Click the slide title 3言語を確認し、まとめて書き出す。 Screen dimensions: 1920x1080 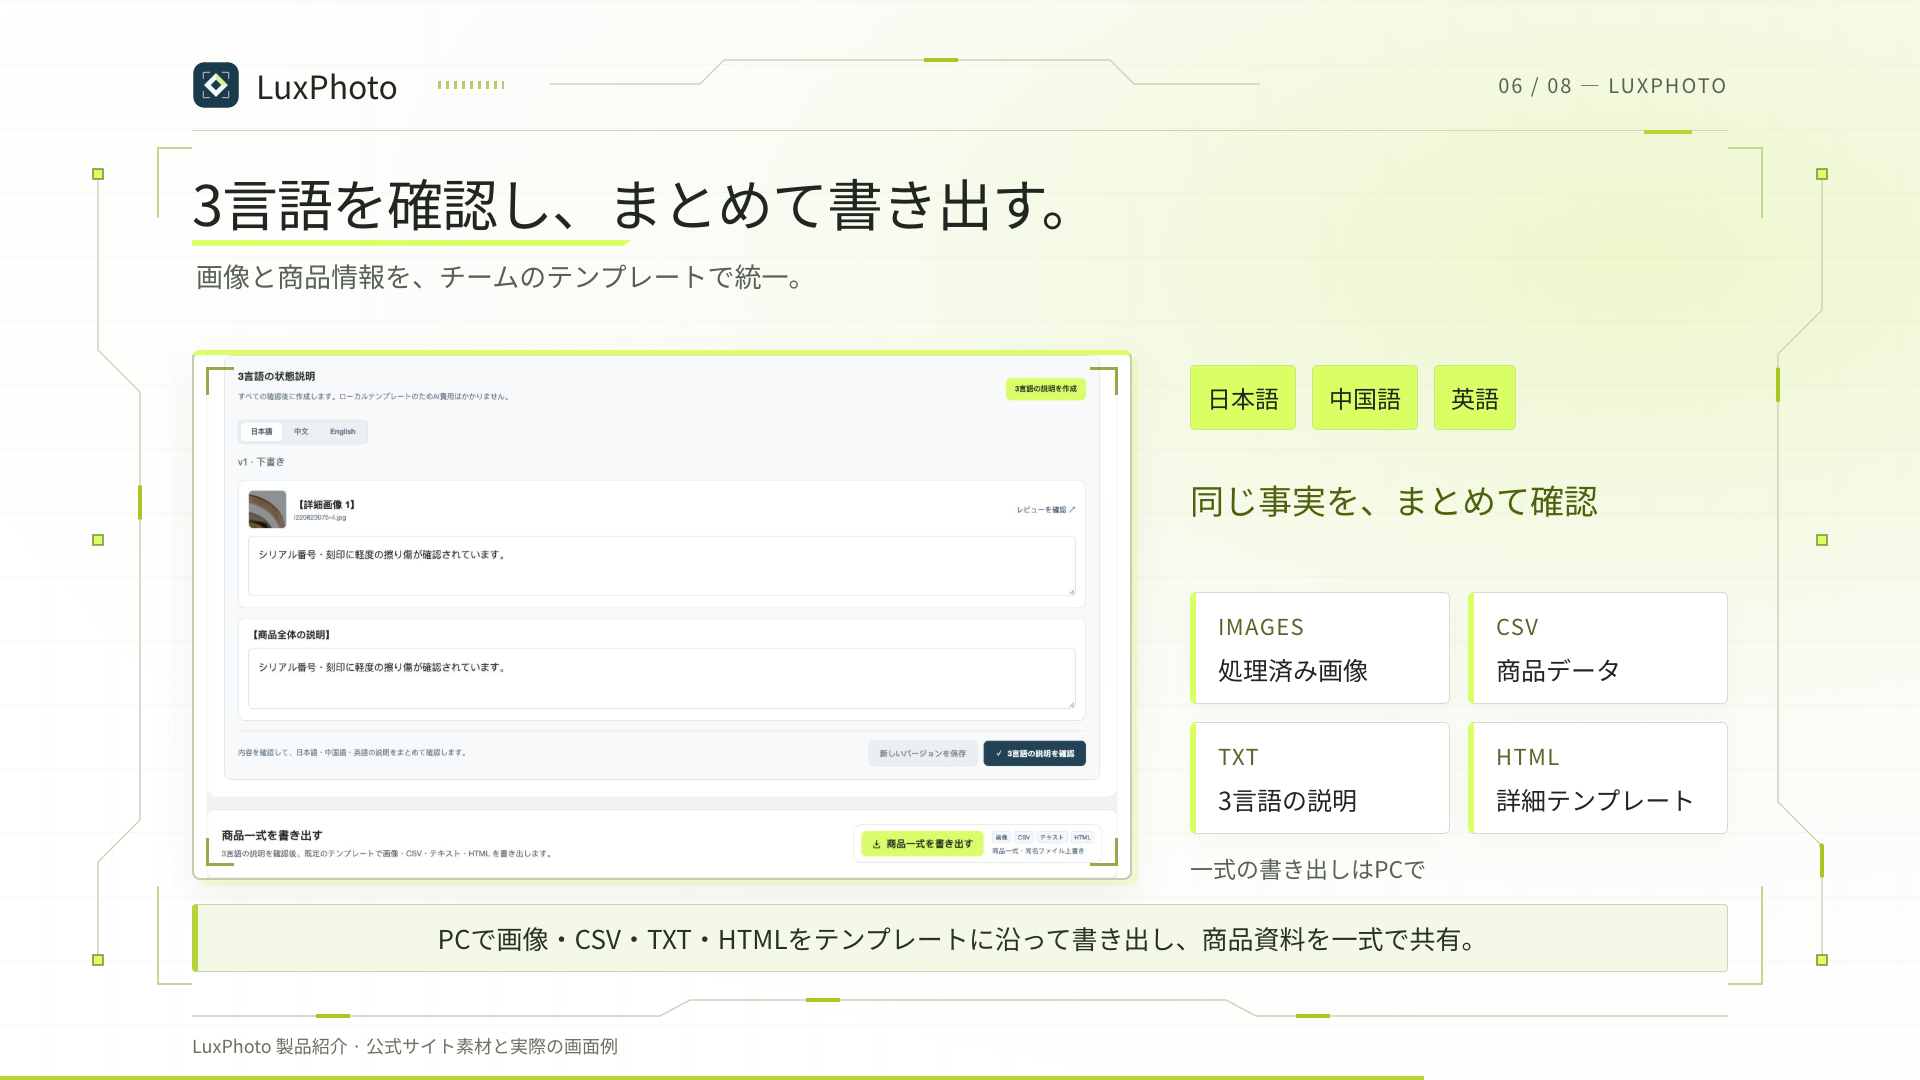pyautogui.click(x=632, y=206)
